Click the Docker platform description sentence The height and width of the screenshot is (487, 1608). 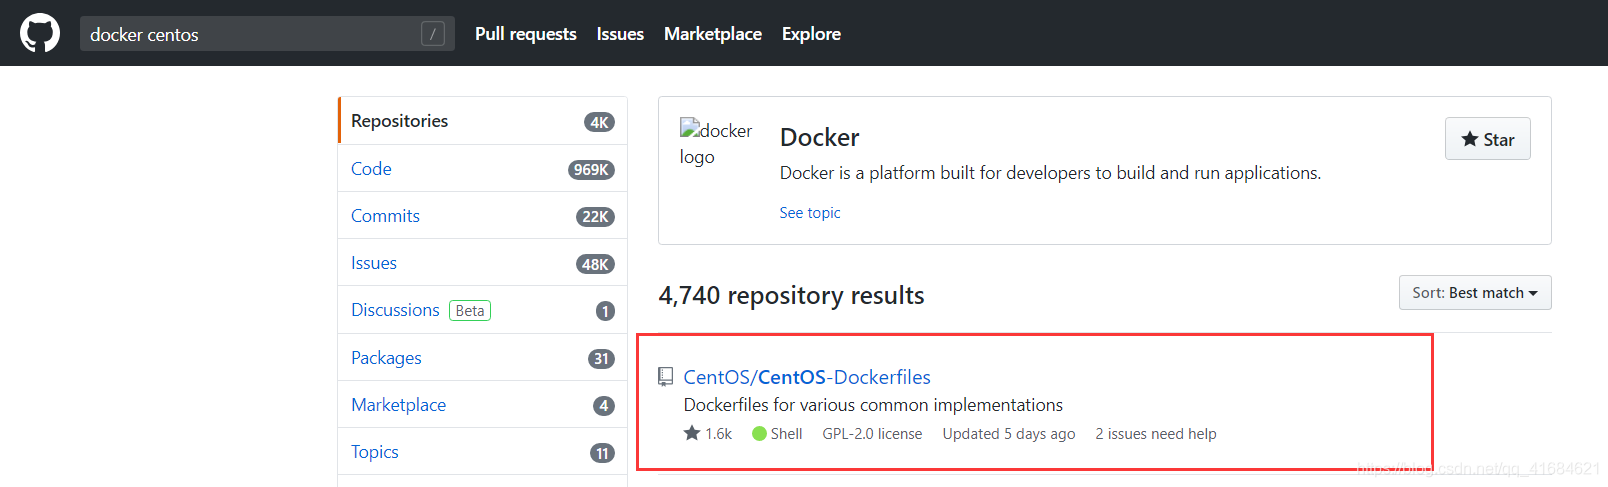click(1050, 173)
